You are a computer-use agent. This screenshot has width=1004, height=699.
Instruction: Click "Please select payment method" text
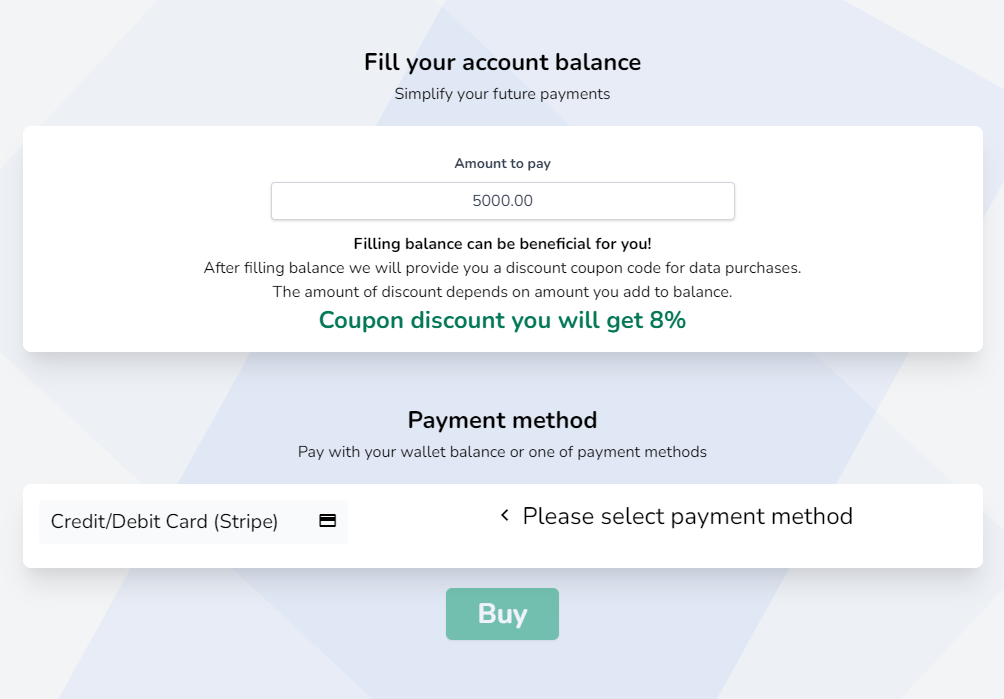687,516
